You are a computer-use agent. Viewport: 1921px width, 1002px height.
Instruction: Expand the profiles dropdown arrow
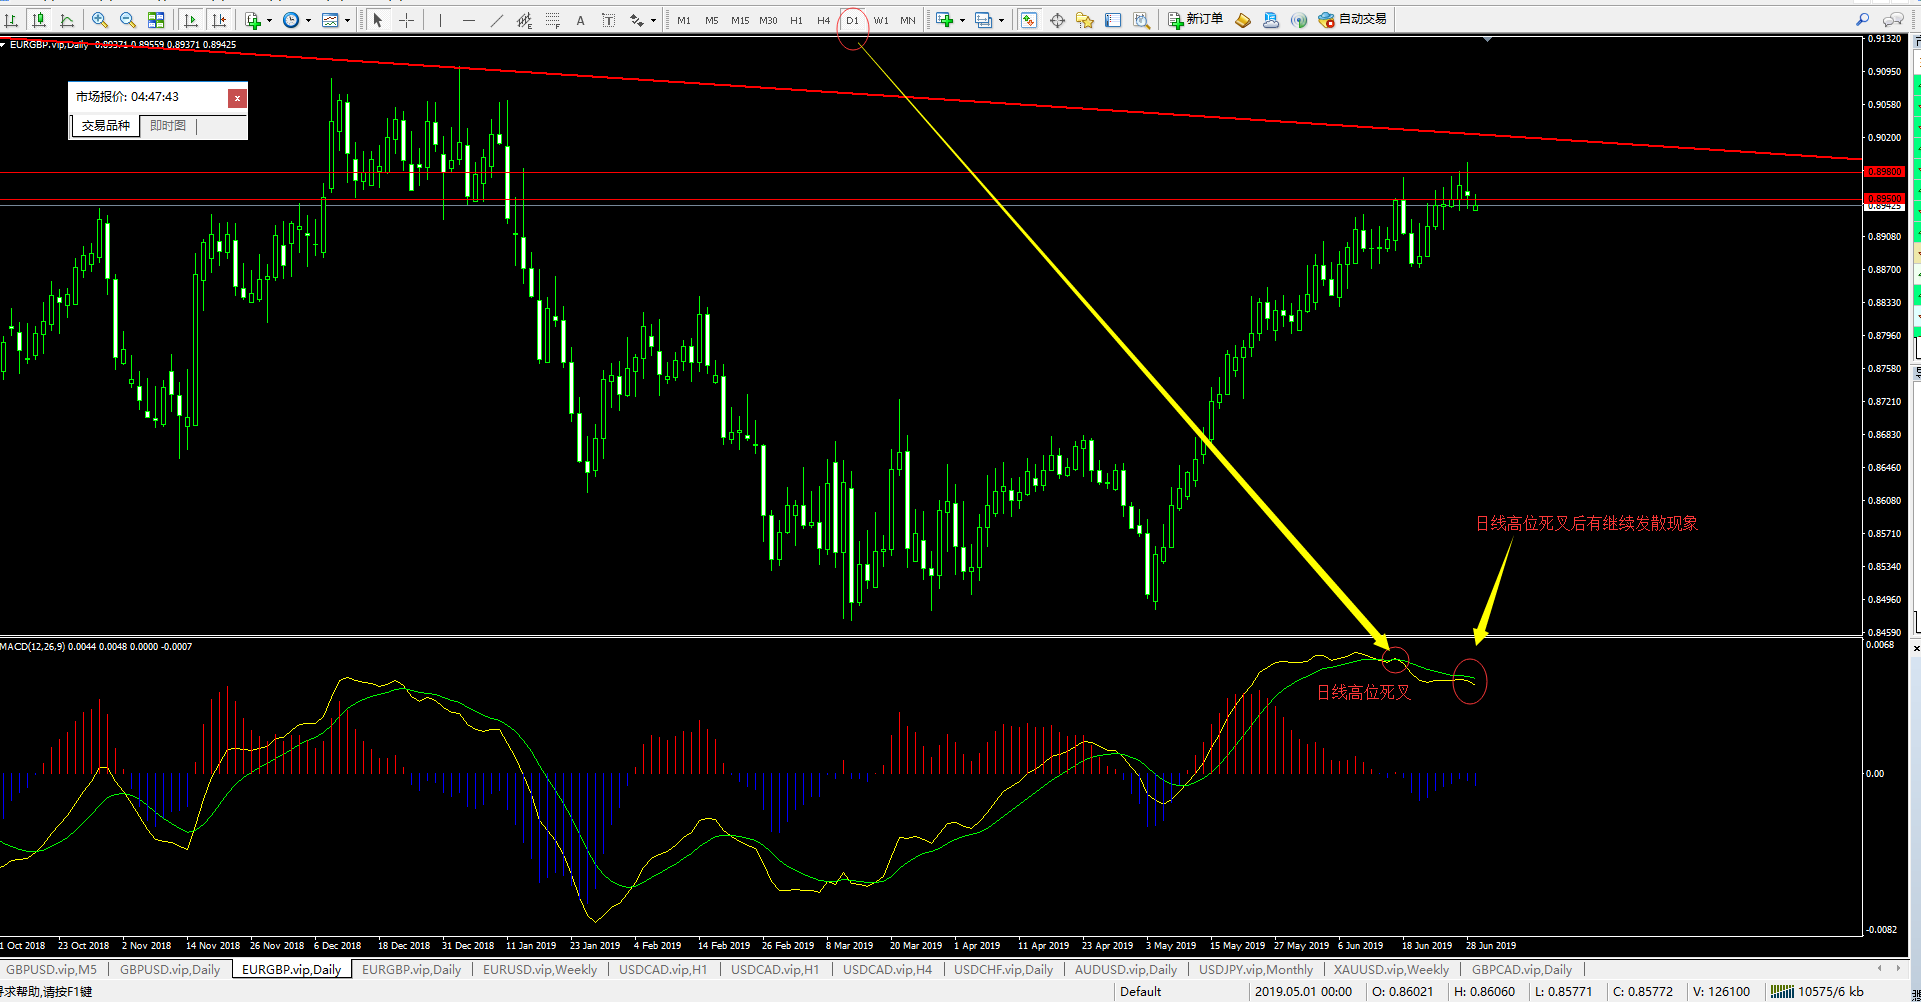[1001, 20]
